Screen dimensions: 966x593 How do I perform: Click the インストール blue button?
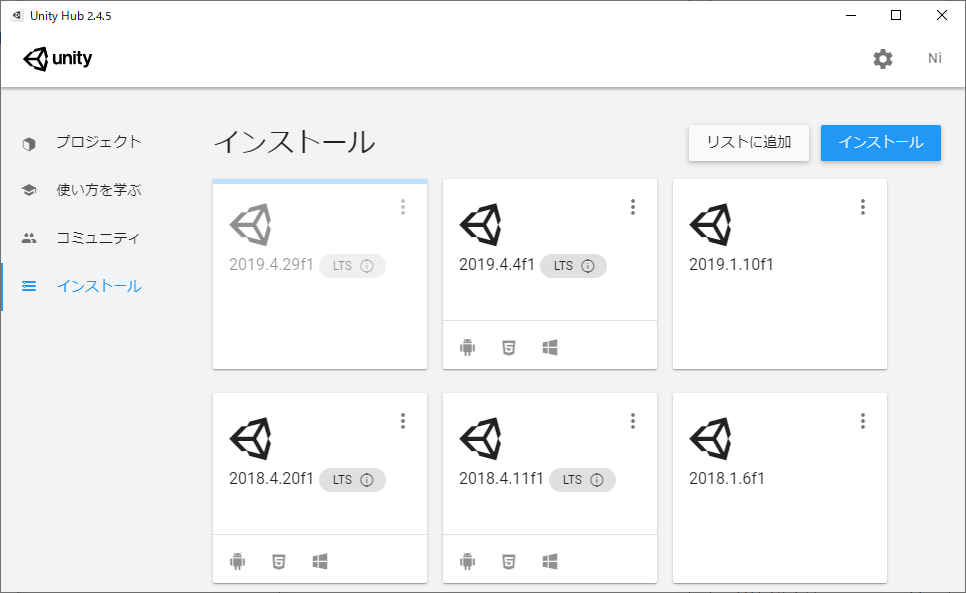[880, 142]
